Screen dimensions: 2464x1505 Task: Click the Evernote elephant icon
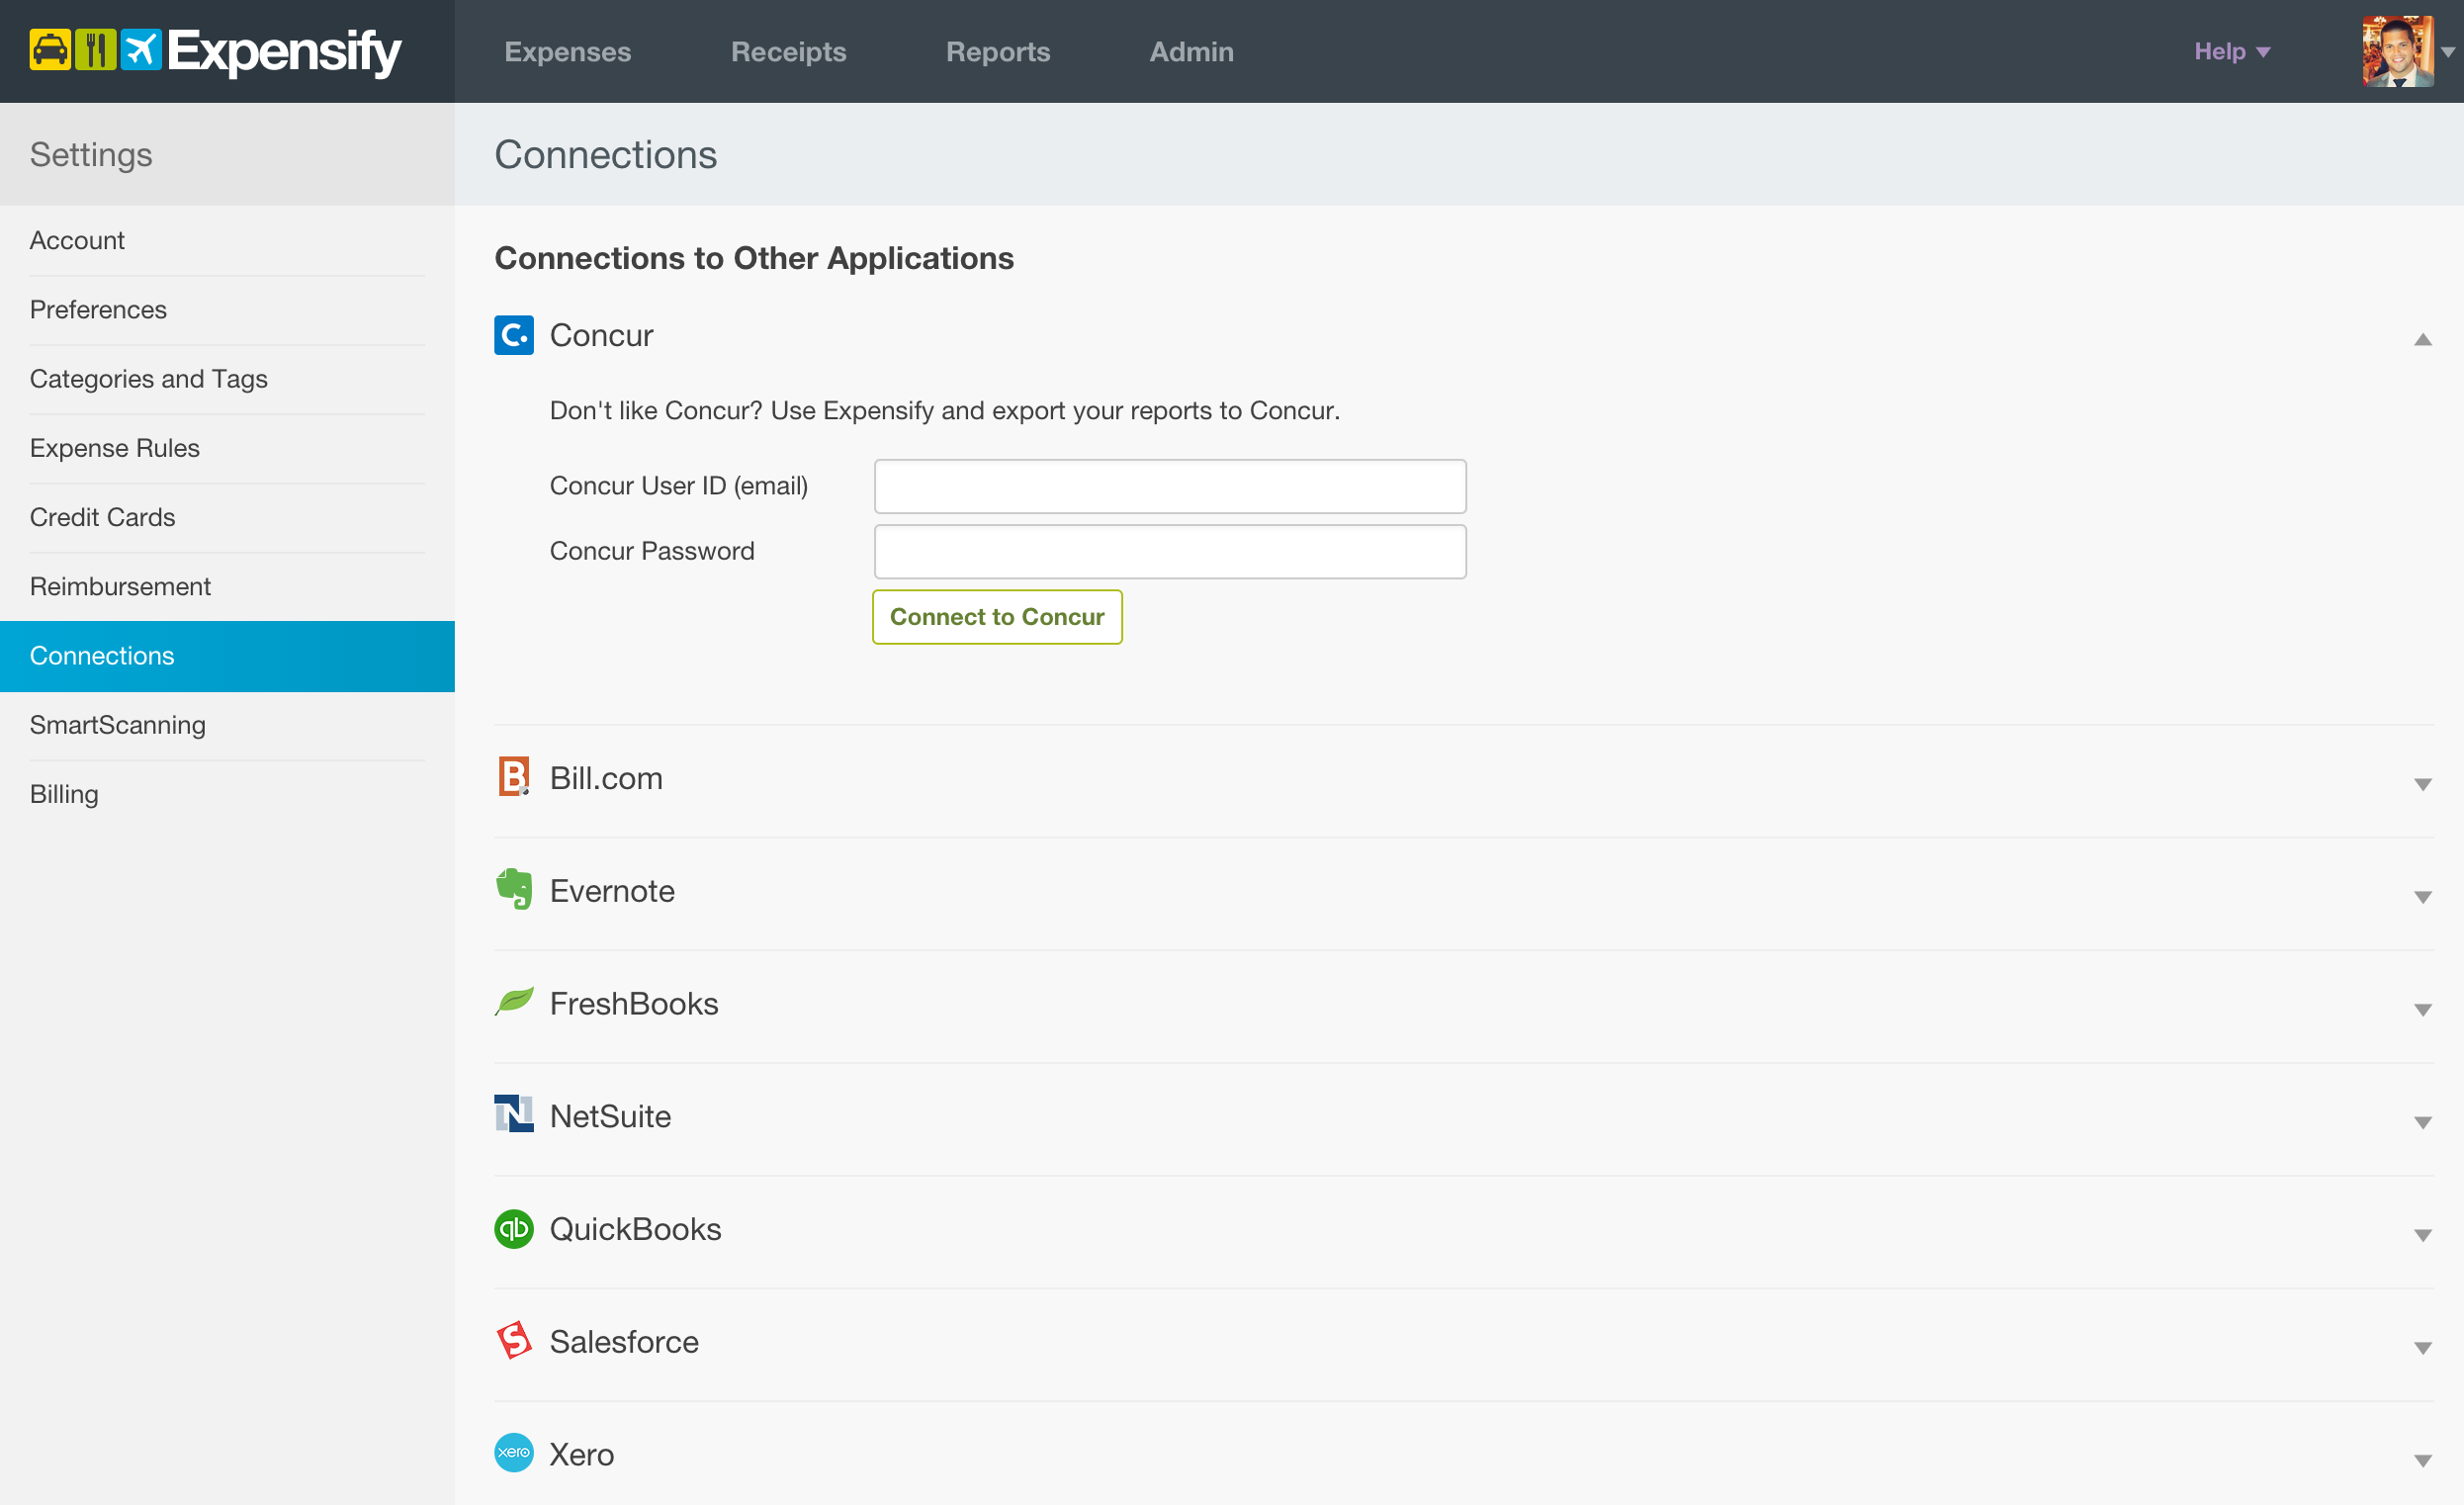tap(513, 890)
